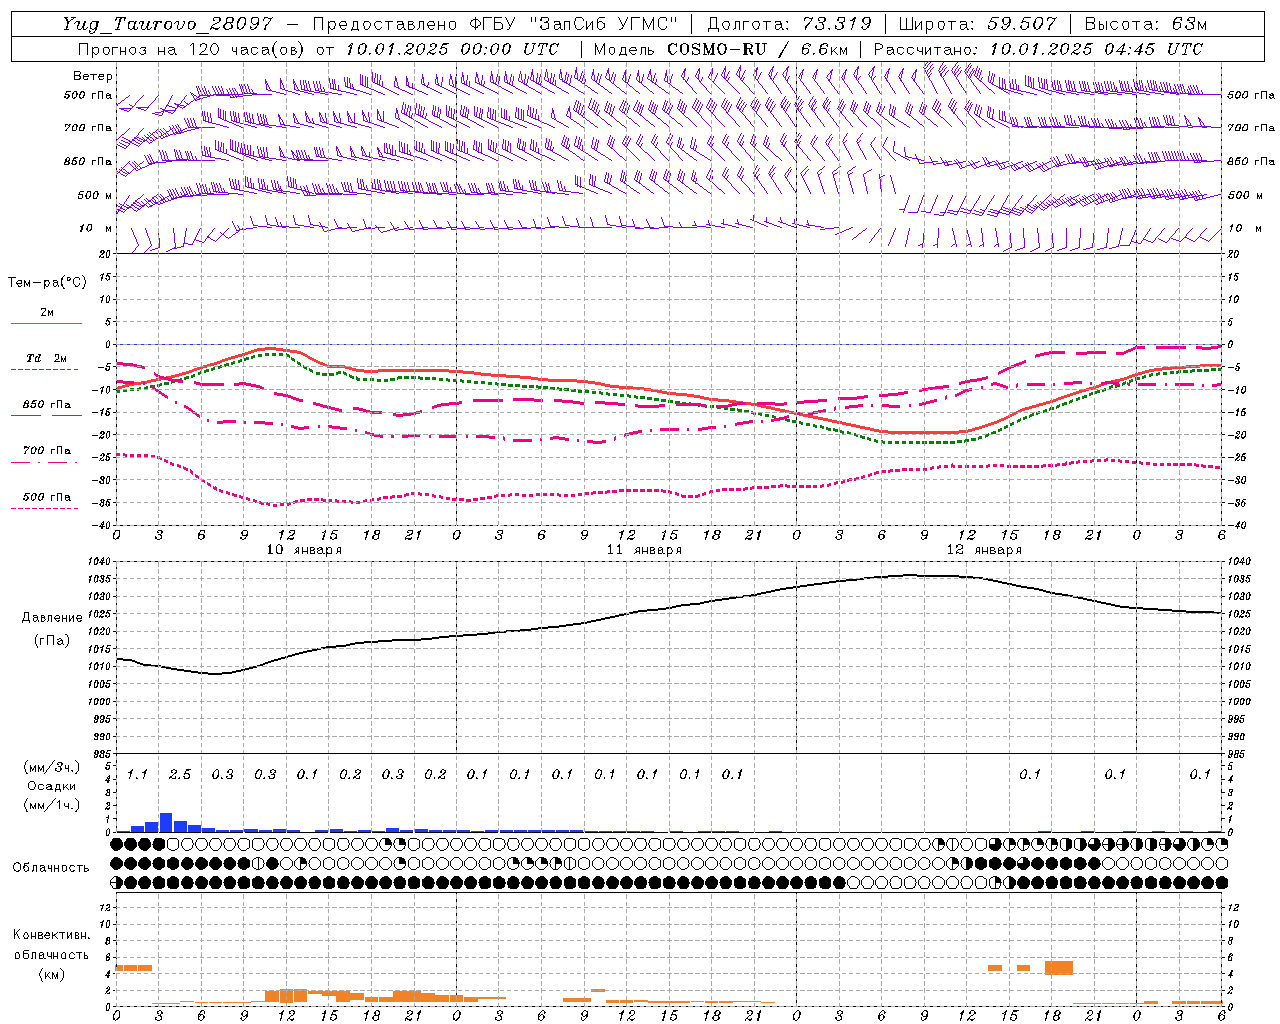Screen dimensions: 1280x1024
Task: Click the 2м temperature legend entry
Action: (47, 313)
